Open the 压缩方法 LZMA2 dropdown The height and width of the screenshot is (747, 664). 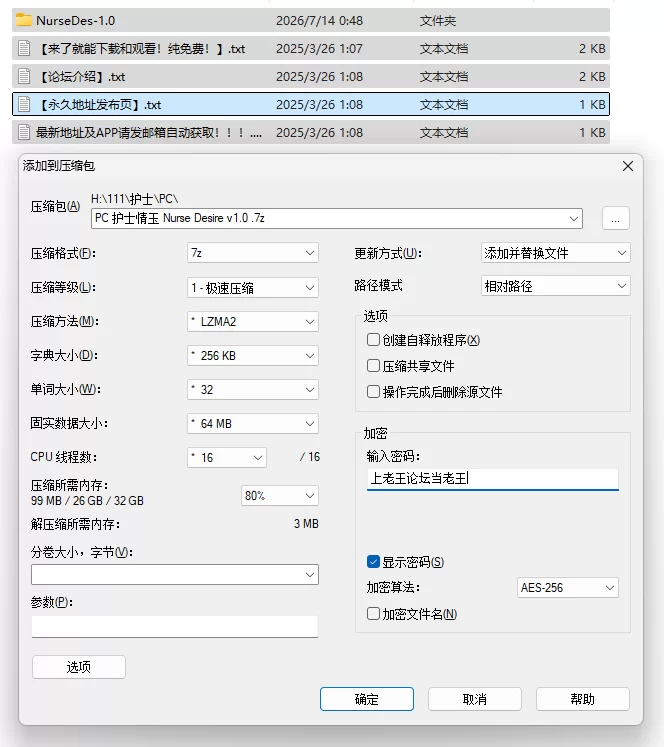pyautogui.click(x=253, y=322)
